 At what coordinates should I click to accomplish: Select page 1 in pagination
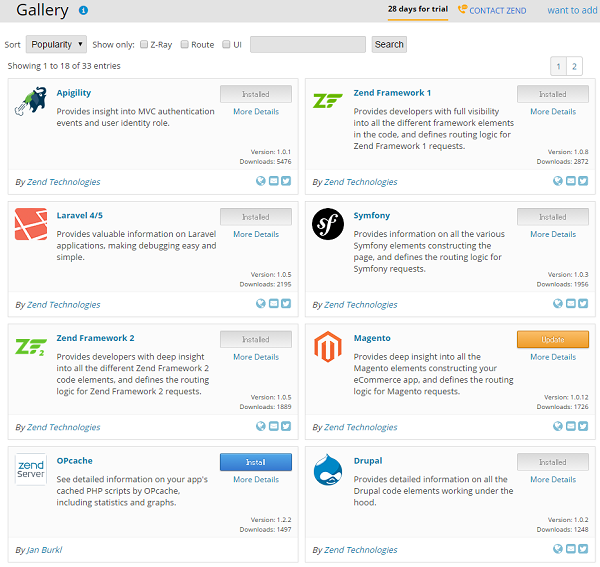pyautogui.click(x=559, y=66)
